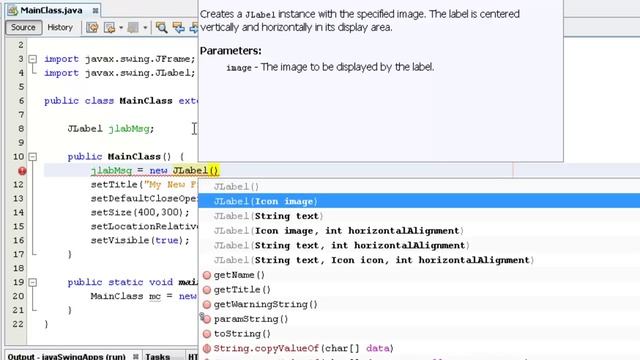This screenshot has height=360, width=640.
Task: Click the image parameter description in Javadoc
Action: coord(330,67)
